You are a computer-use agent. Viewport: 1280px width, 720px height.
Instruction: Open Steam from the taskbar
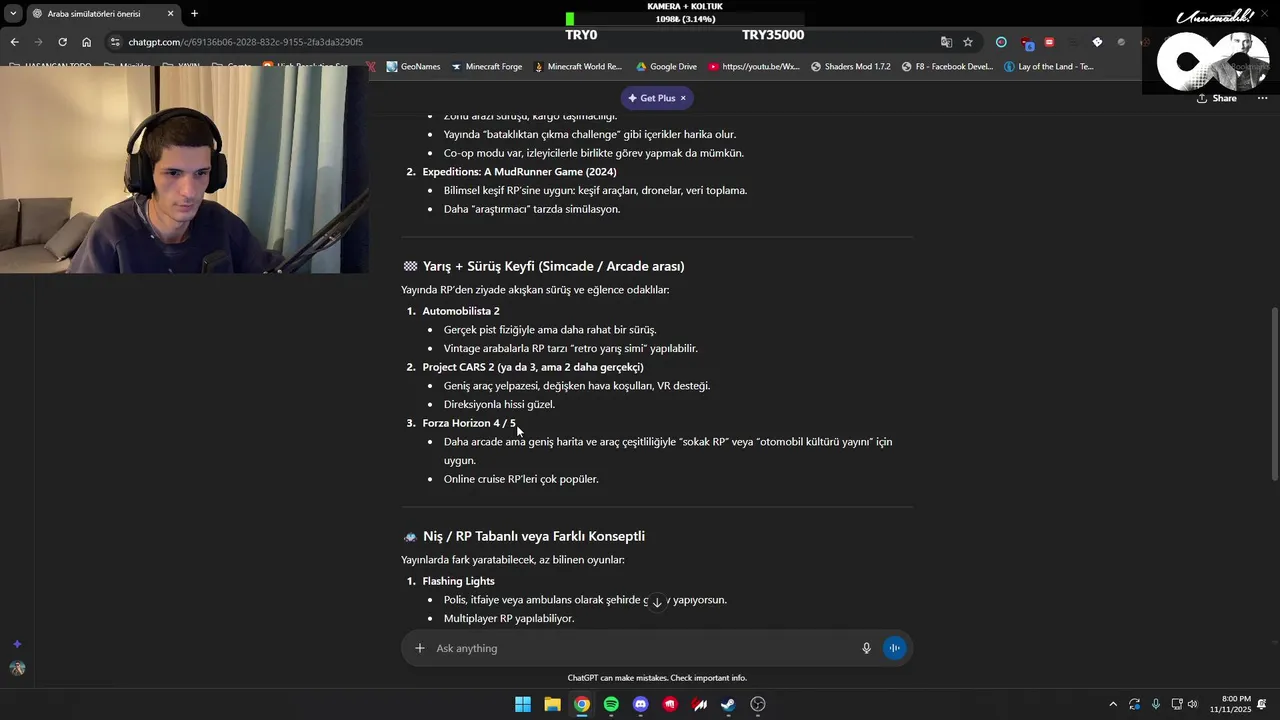[728, 704]
